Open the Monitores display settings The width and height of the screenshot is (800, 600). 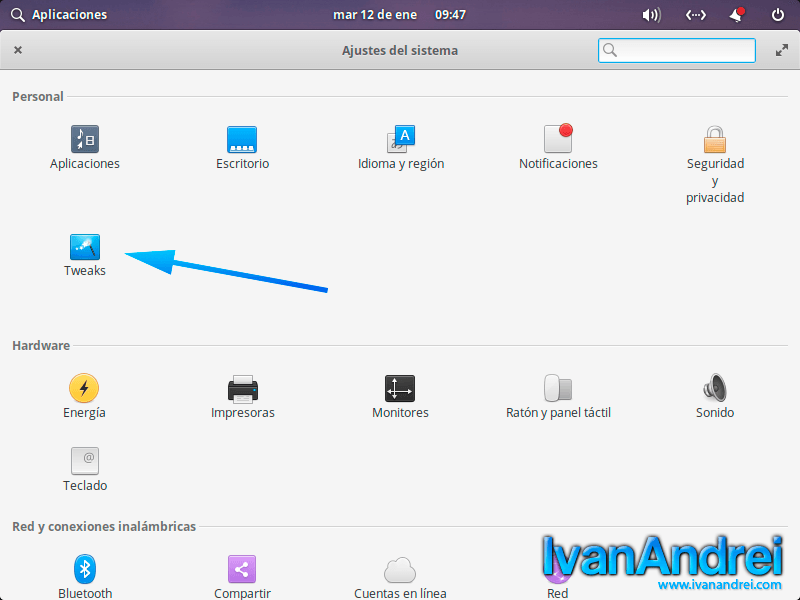(400, 388)
